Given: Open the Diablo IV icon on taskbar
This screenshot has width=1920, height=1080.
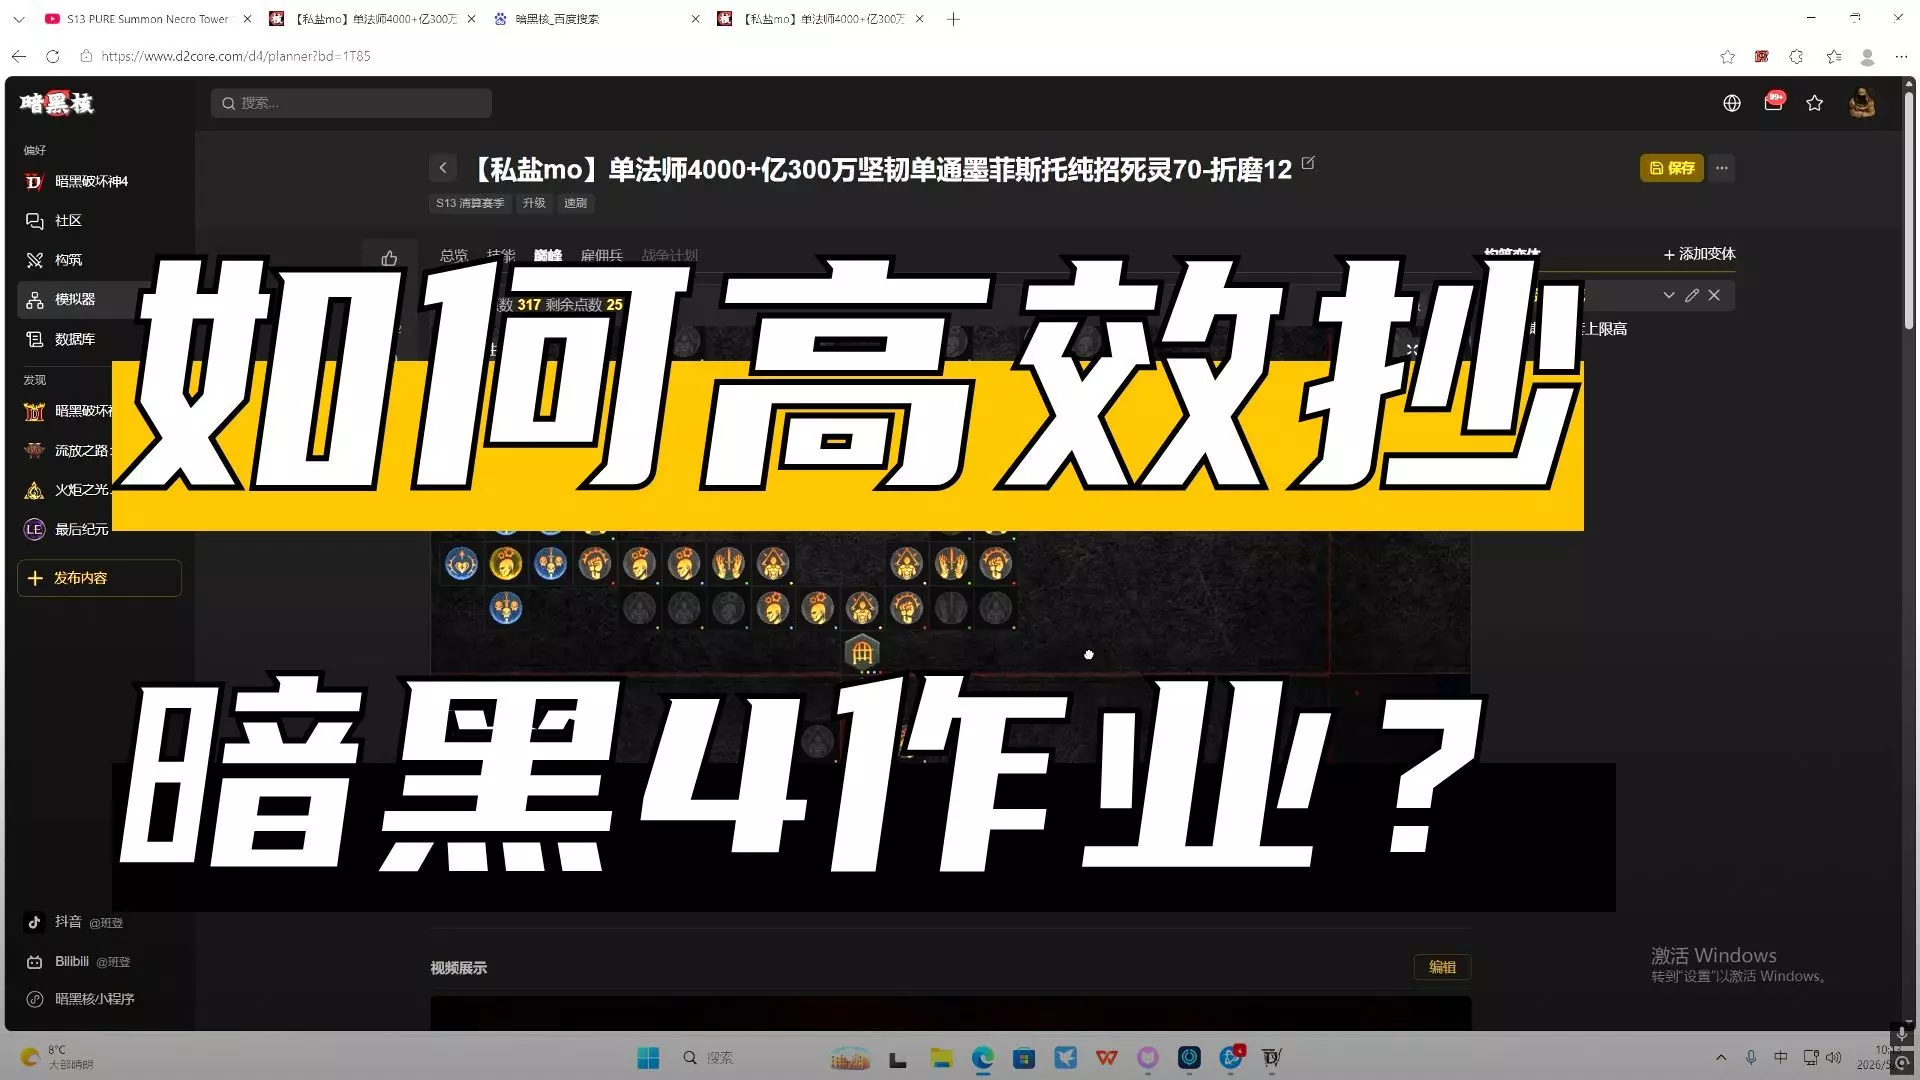Looking at the screenshot, I should click(1272, 1058).
